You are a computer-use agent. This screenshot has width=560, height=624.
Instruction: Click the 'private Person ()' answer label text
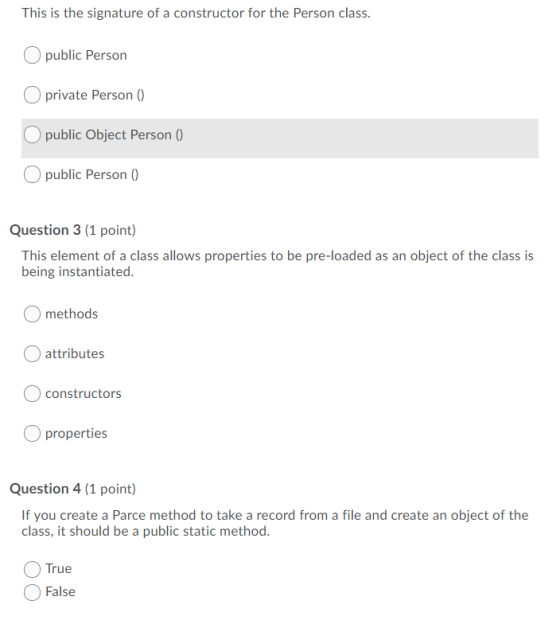coord(95,95)
